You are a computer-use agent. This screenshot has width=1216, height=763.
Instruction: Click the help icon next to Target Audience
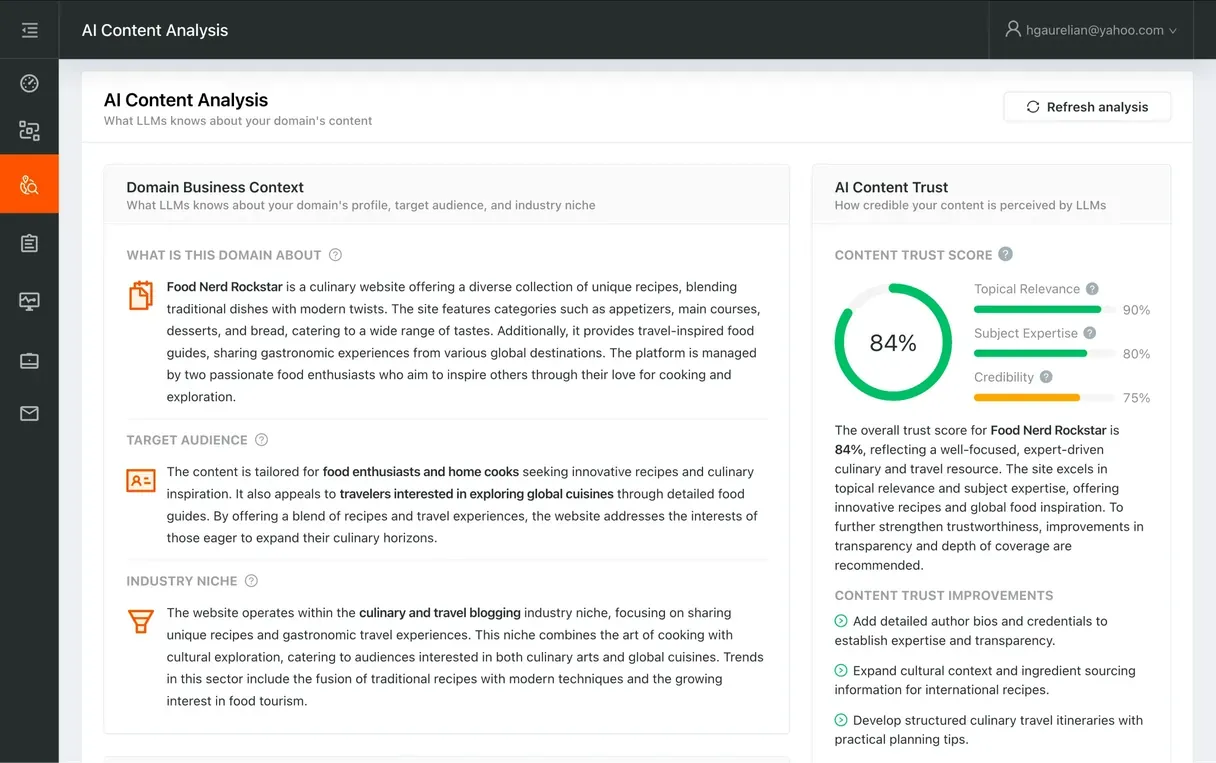261,439
